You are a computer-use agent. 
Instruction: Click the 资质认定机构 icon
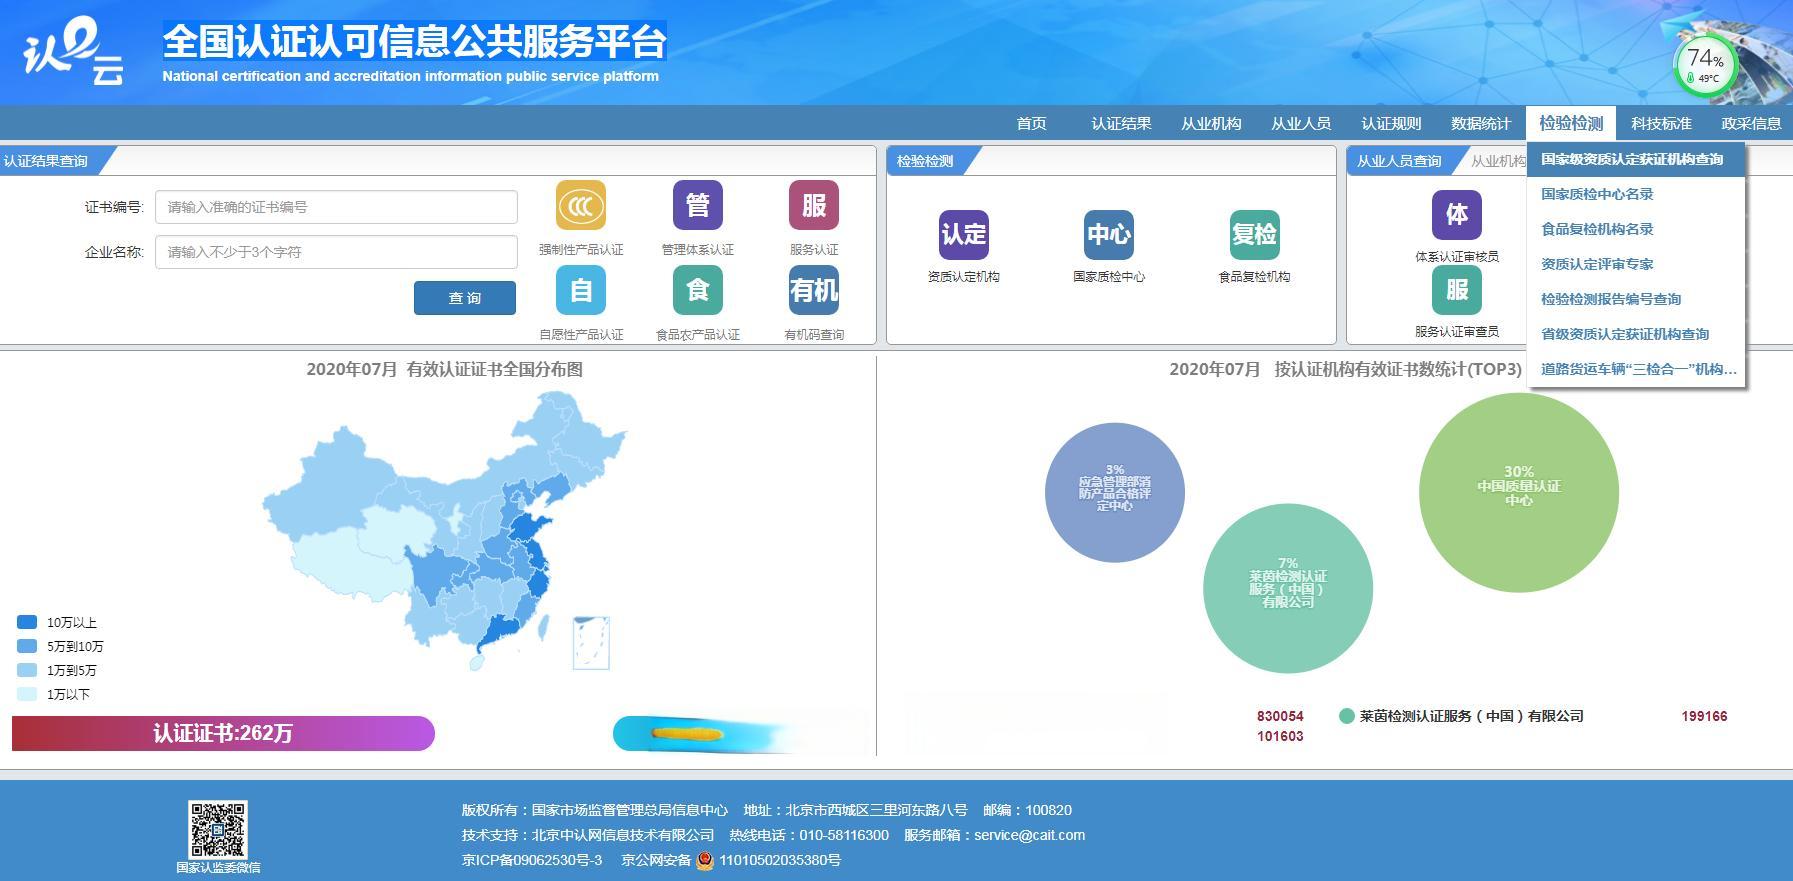[963, 235]
